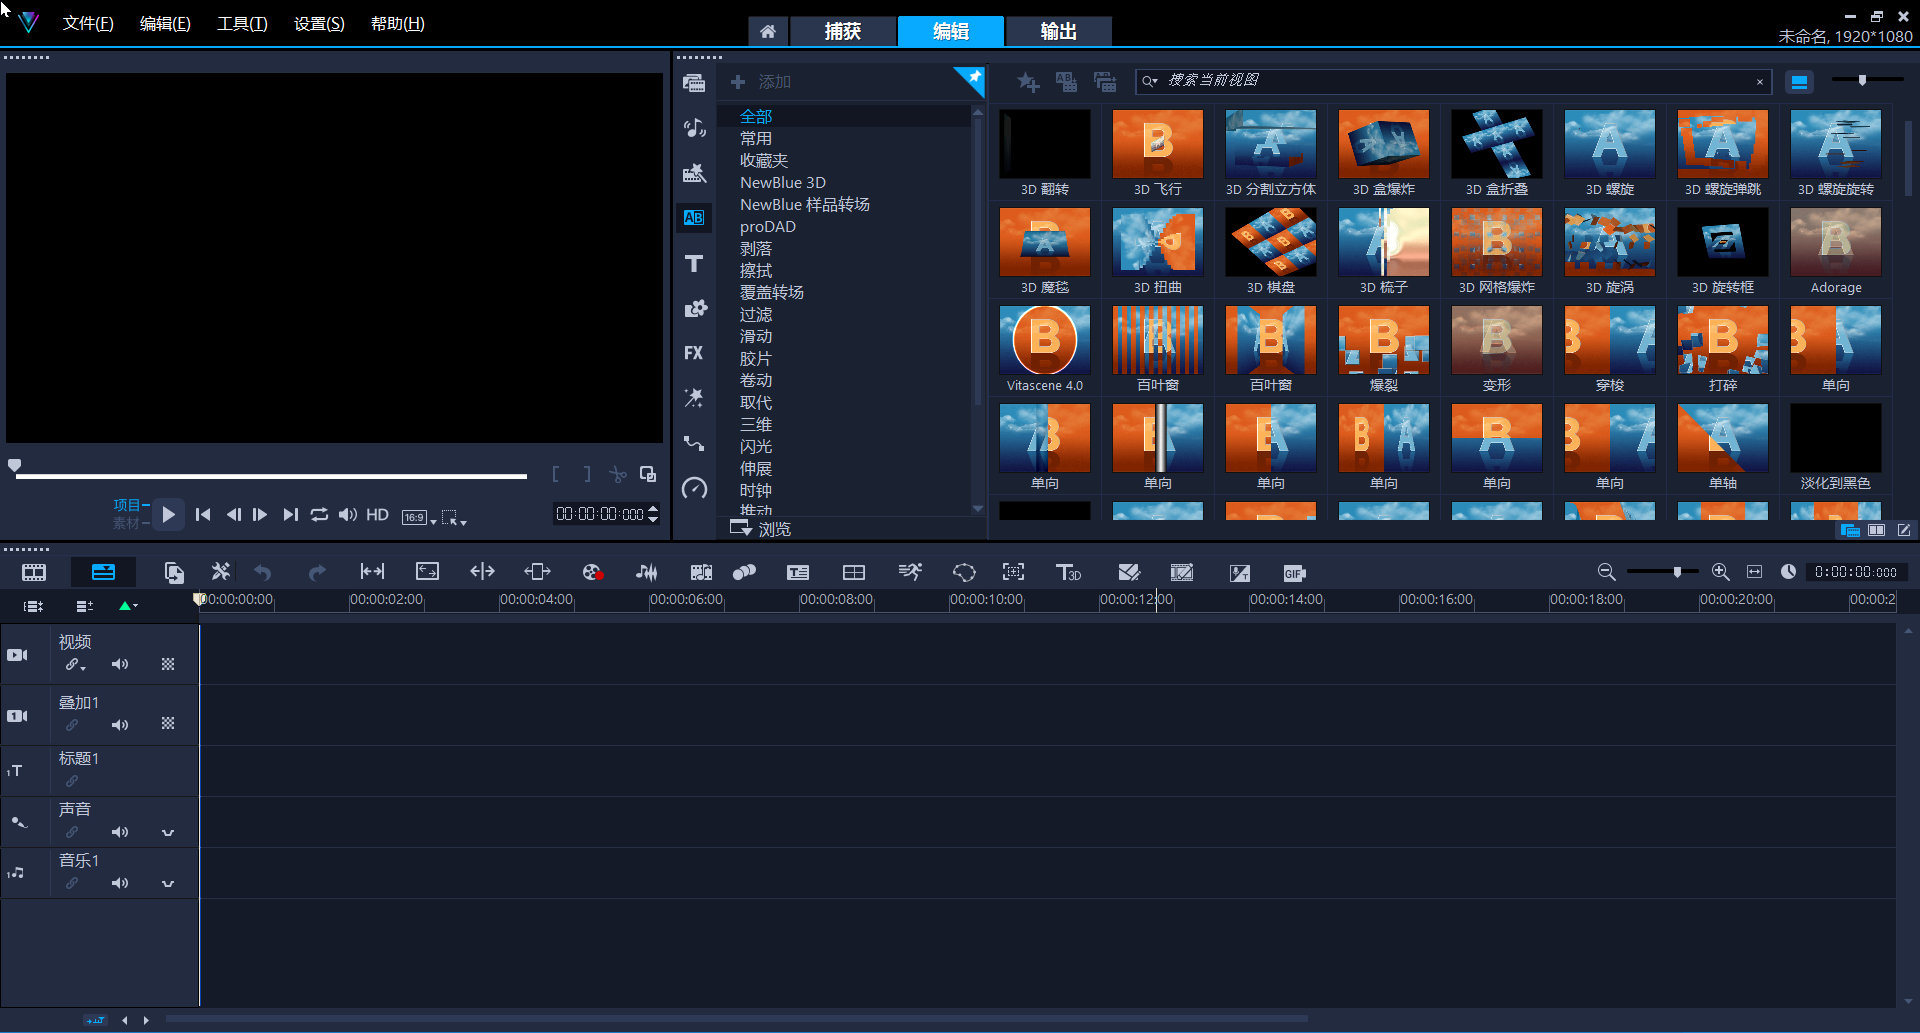Image resolution: width=1920 pixels, height=1033 pixels.
Task: Click timecode stepper up arrow
Action: coord(653,508)
